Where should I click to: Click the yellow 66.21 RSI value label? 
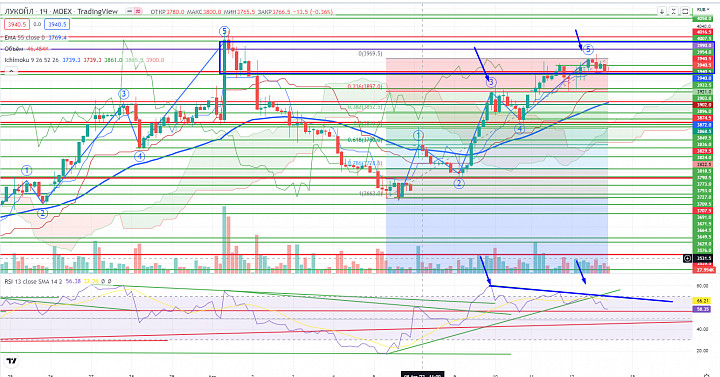click(x=703, y=301)
